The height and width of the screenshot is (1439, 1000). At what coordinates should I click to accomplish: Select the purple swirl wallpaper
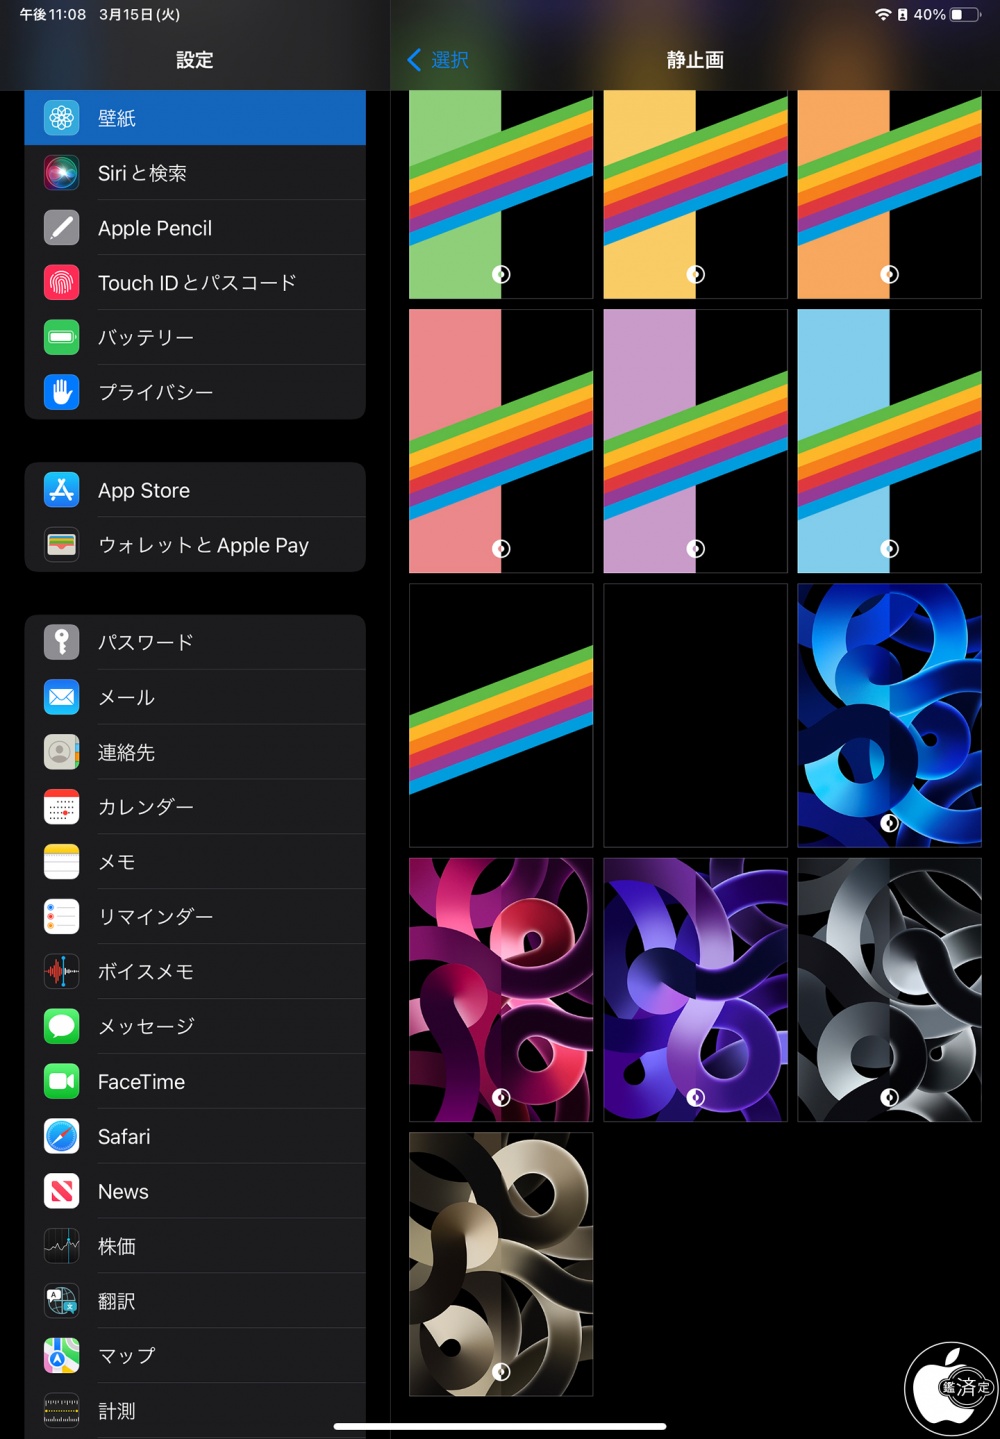pyautogui.click(x=695, y=990)
